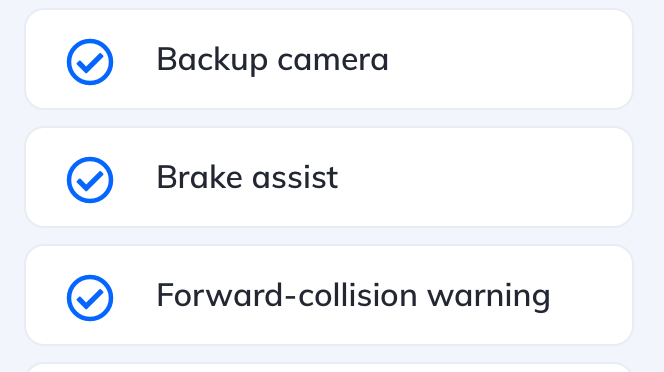Click empty space right of Backup camera text
664x372 pixels.
click(x=508, y=59)
